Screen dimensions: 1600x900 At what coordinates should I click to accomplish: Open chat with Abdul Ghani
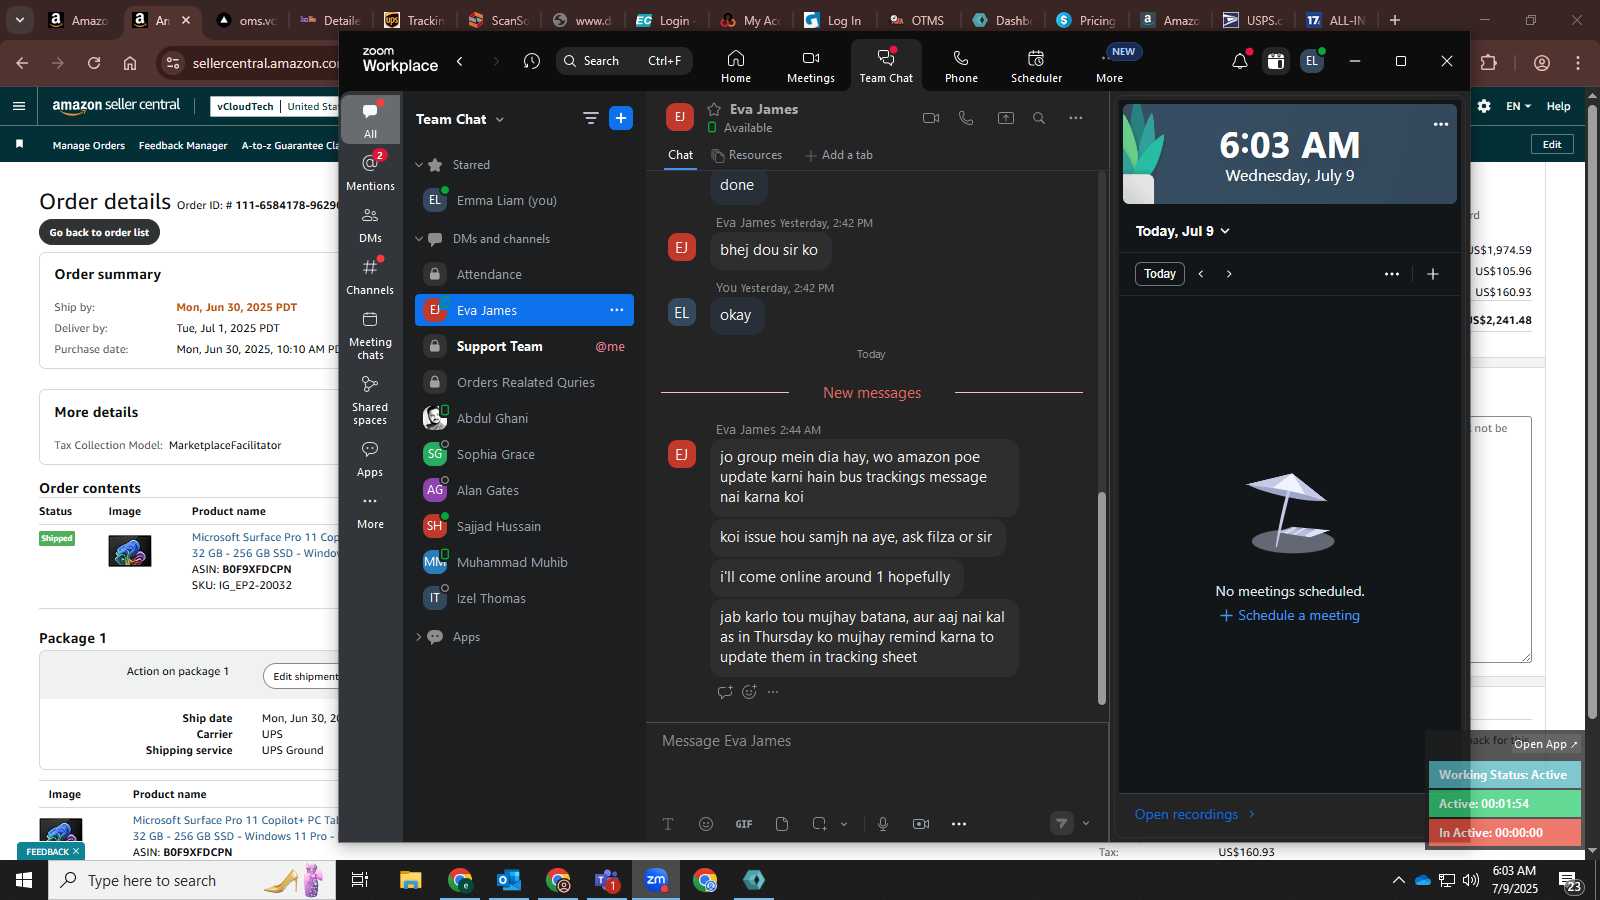pyautogui.click(x=524, y=418)
